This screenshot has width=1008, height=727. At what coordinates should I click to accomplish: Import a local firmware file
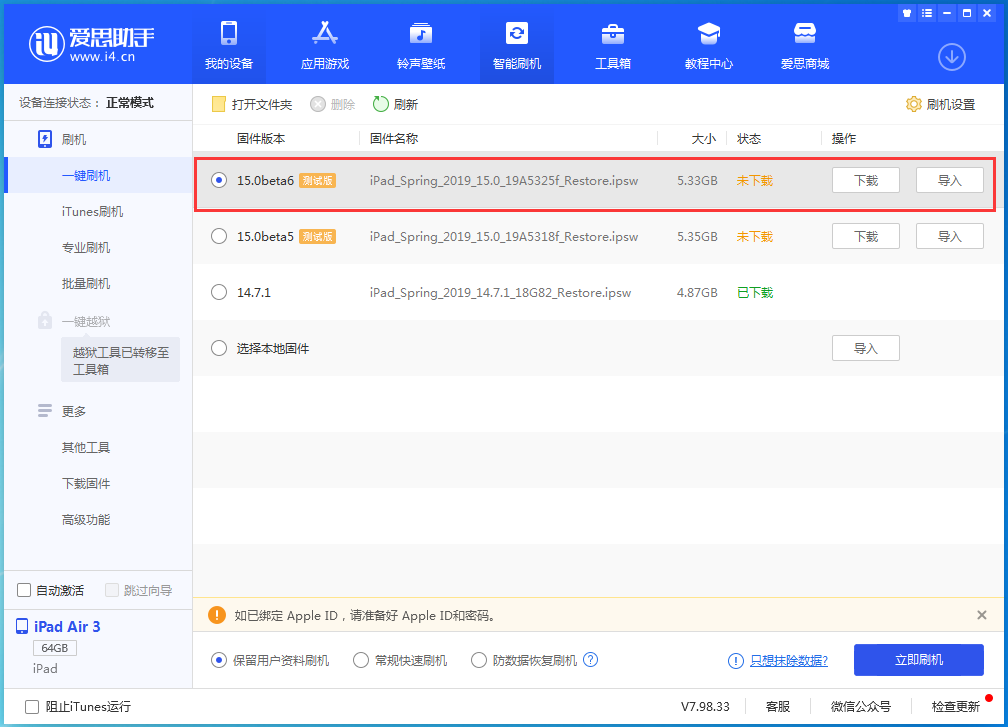[865, 348]
